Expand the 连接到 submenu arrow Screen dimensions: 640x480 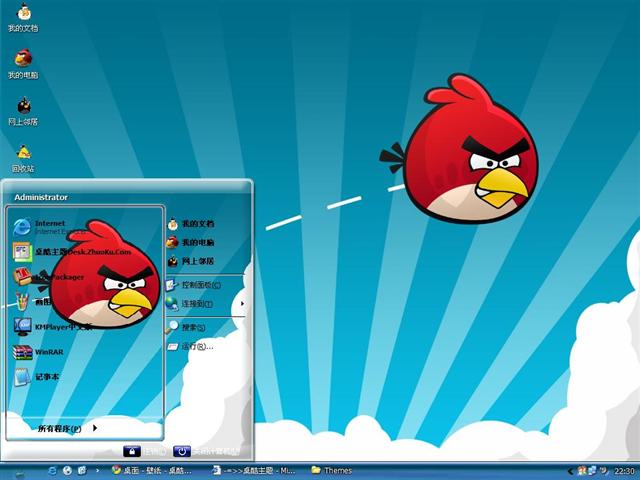point(242,304)
